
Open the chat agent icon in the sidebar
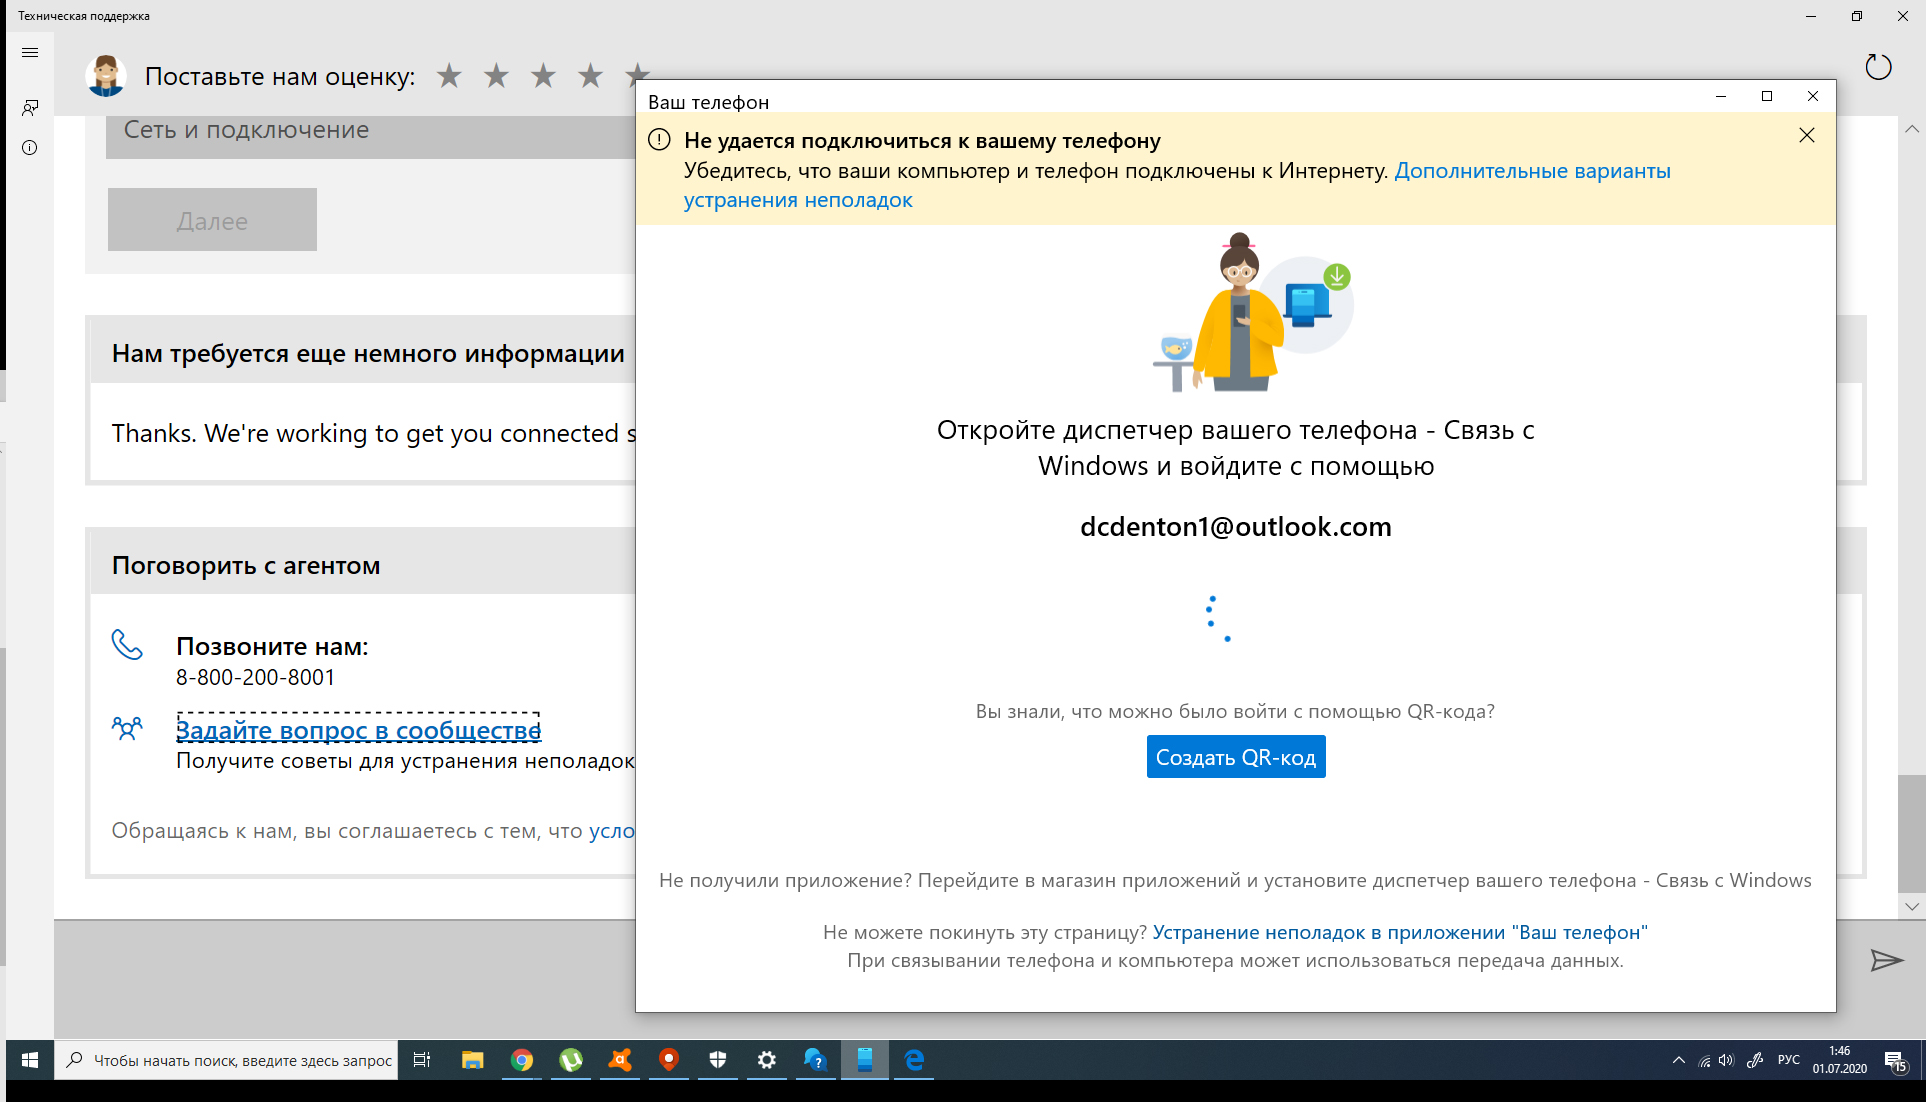30,107
